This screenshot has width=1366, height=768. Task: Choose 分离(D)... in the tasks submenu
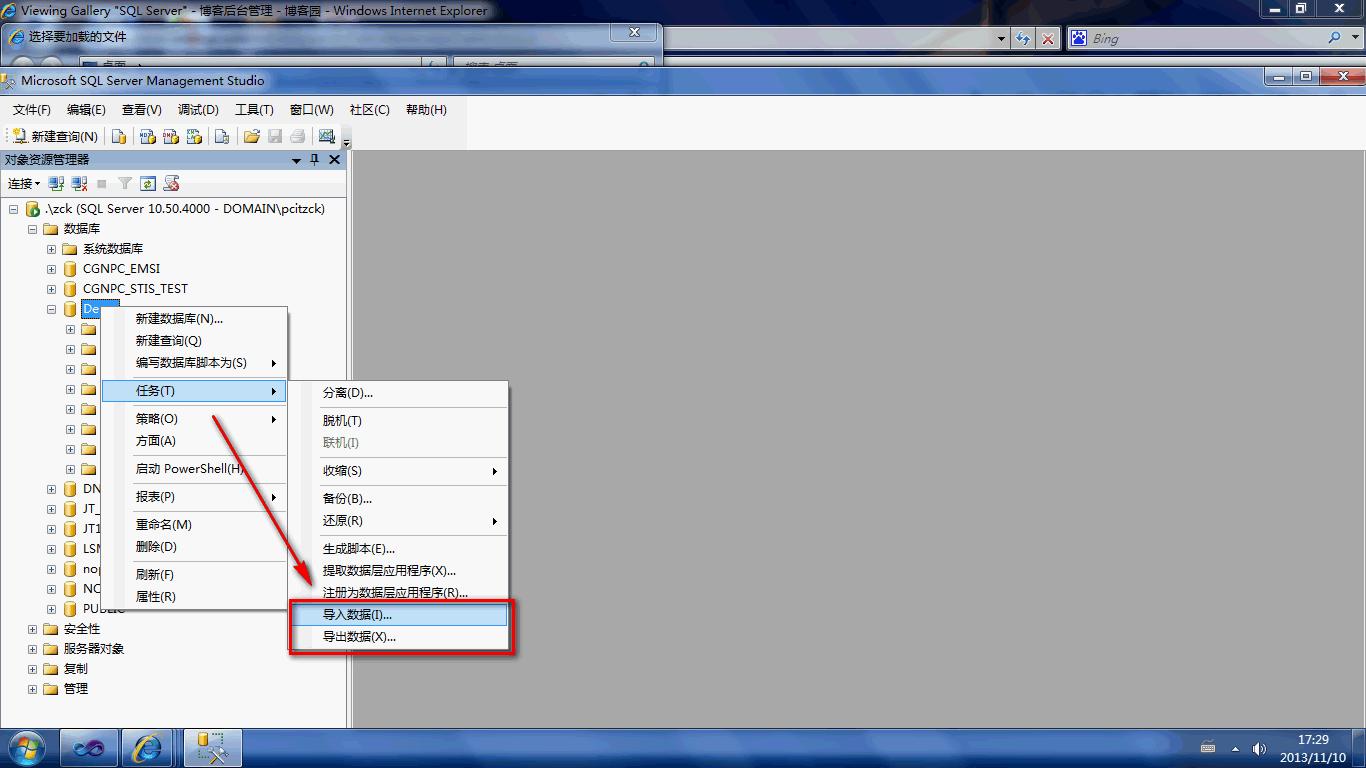point(398,393)
